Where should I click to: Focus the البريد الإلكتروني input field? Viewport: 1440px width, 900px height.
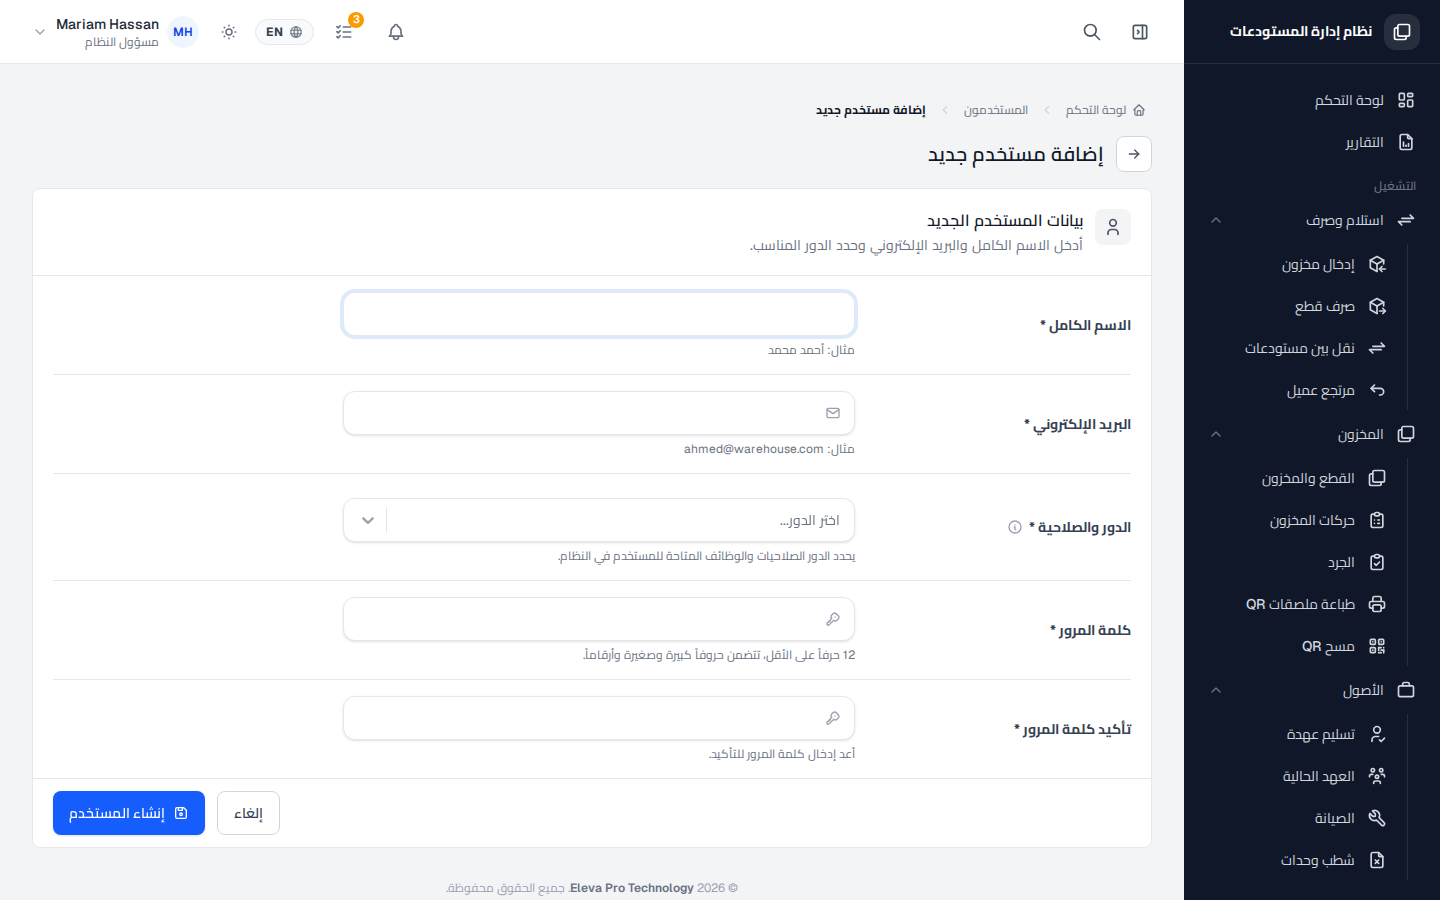[x=599, y=413]
